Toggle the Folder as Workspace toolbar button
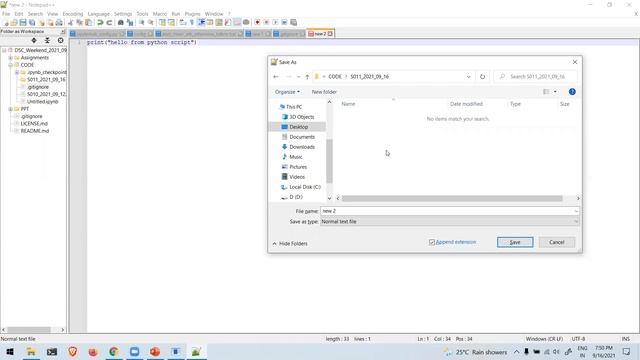640x360 pixels. 237,22
